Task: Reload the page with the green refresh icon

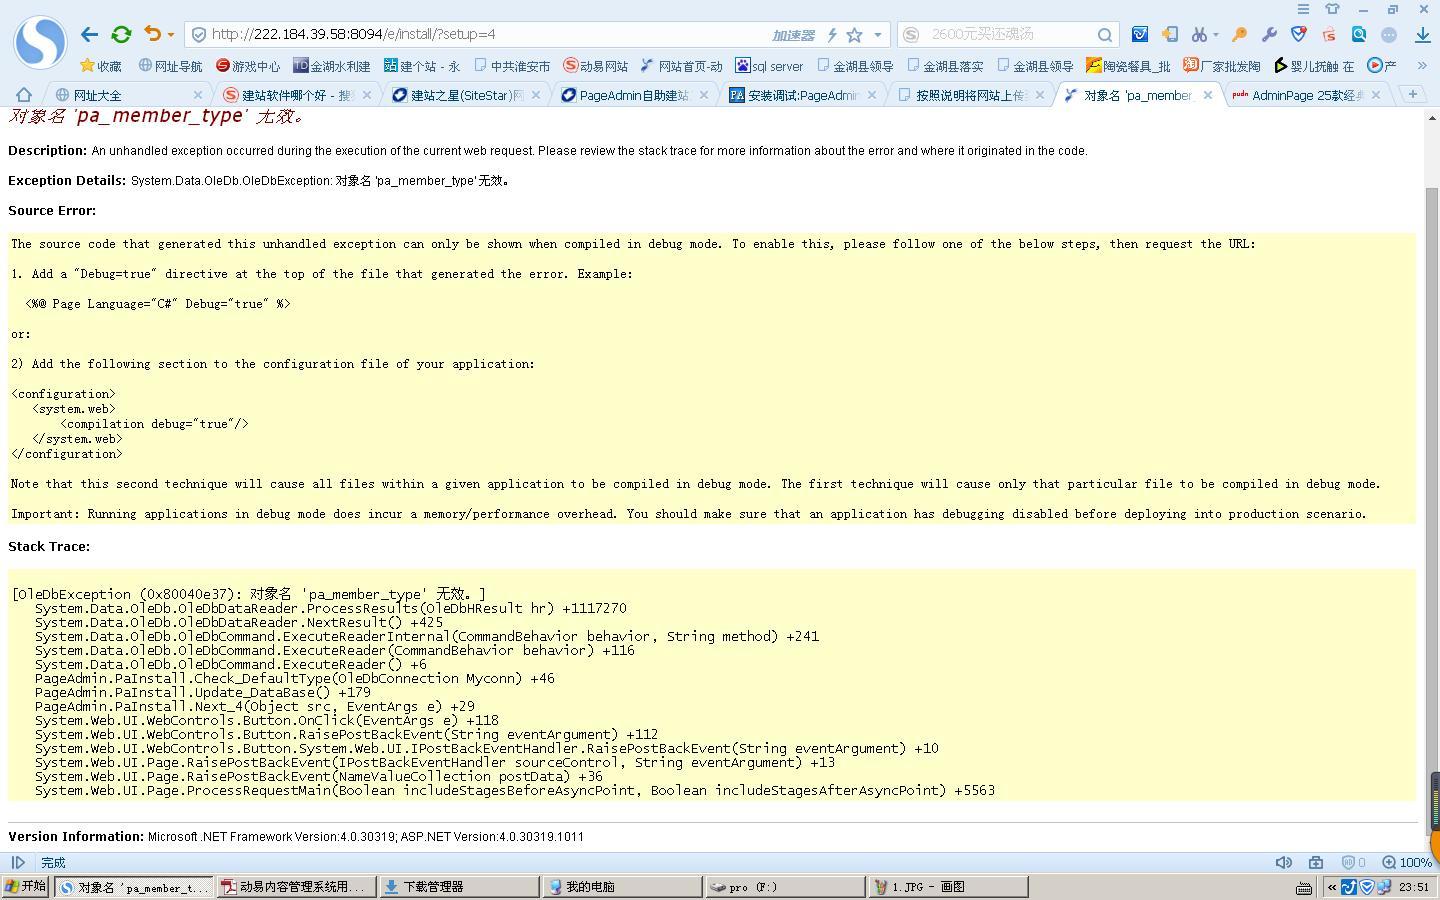Action: pyautogui.click(x=121, y=34)
